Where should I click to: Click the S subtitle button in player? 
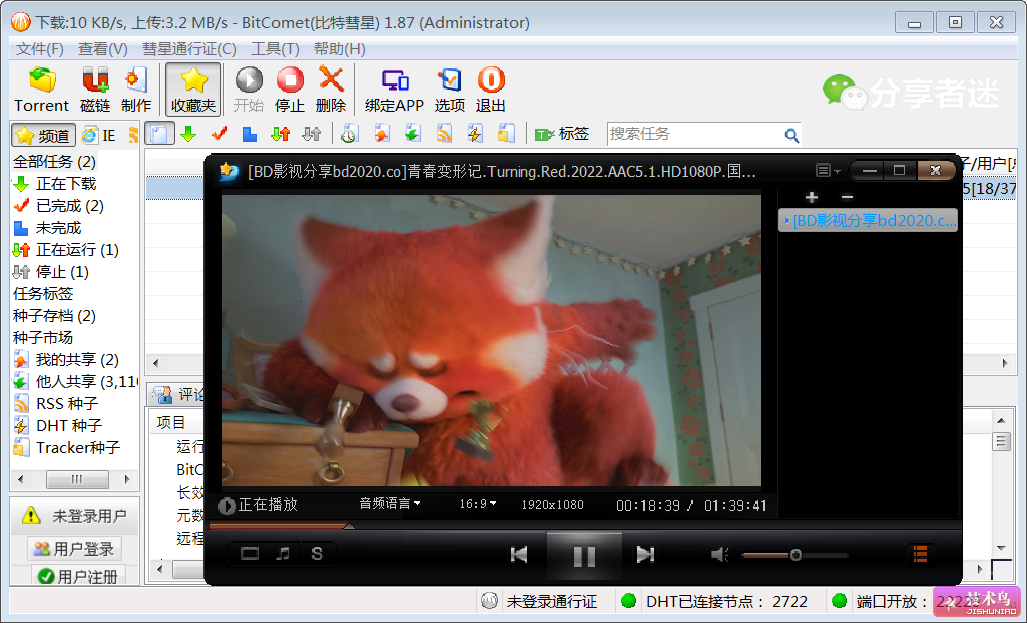[318, 554]
